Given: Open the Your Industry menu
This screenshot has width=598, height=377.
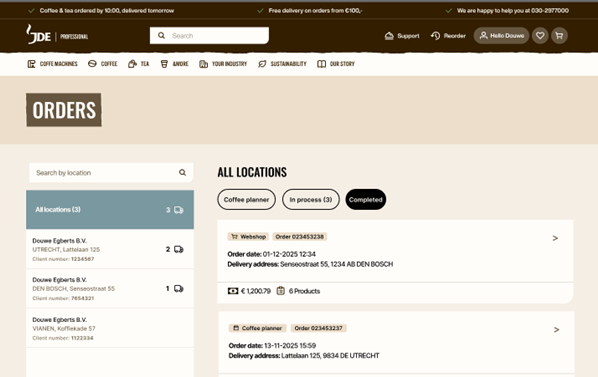Looking at the screenshot, I should pos(223,64).
